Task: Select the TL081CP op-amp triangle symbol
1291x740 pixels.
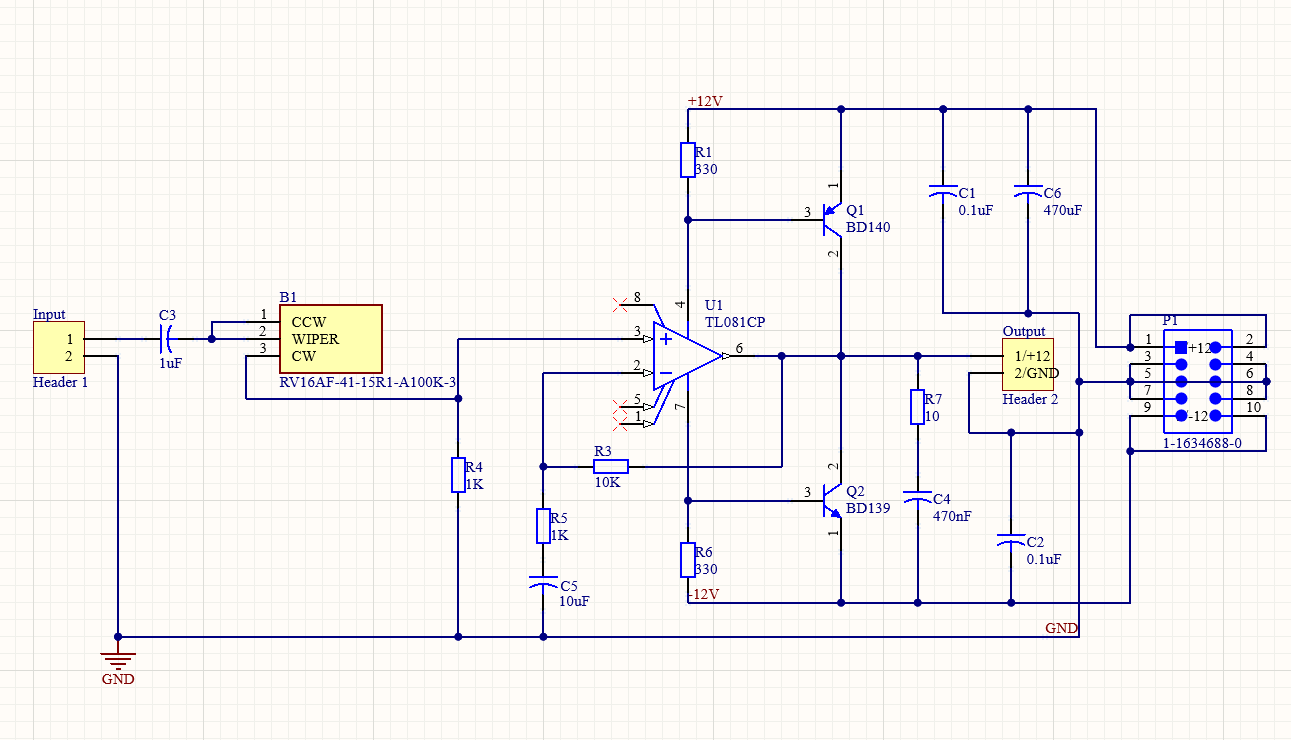Action: 687,356
